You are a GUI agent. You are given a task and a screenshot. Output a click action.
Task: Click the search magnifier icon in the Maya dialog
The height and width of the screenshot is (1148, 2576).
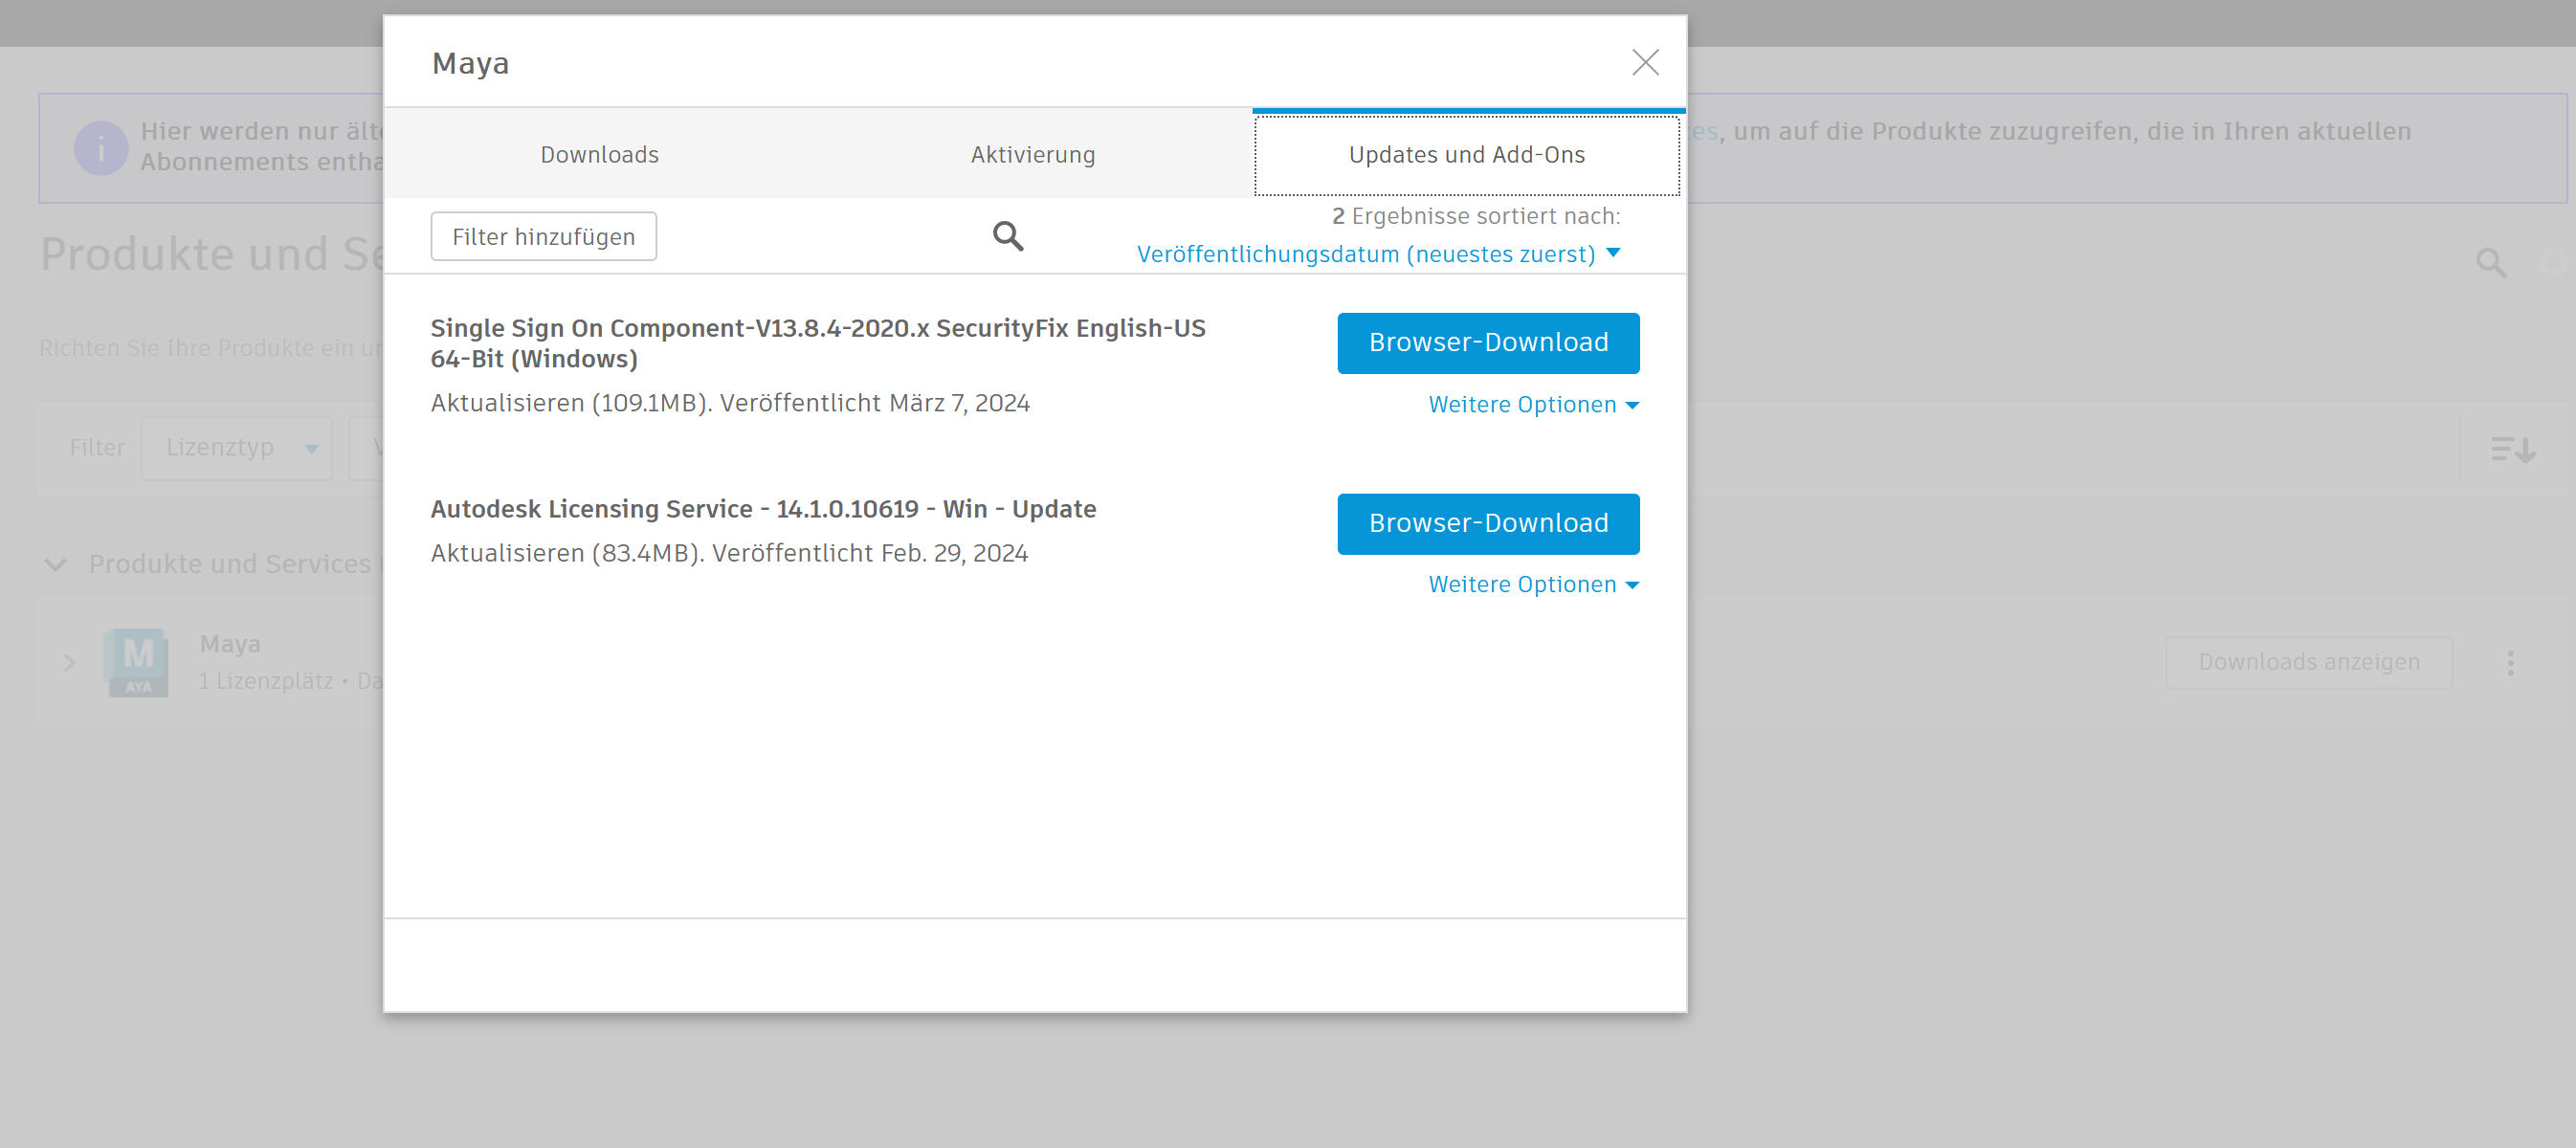1007,236
